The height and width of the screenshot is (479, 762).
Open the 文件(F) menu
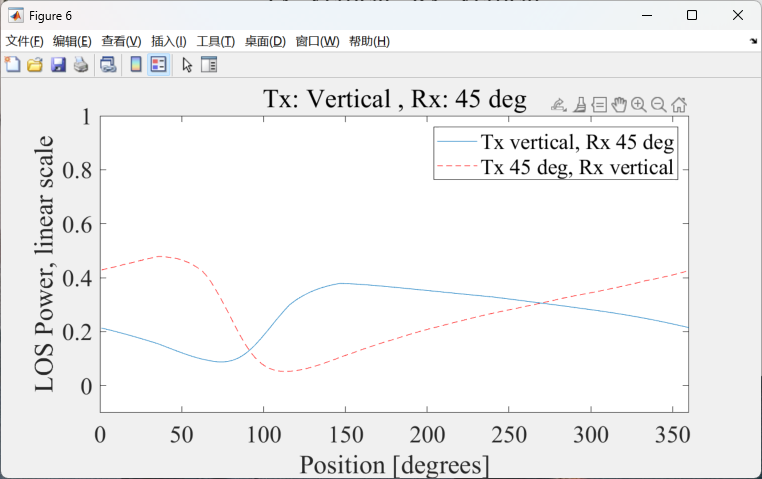pyautogui.click(x=24, y=41)
